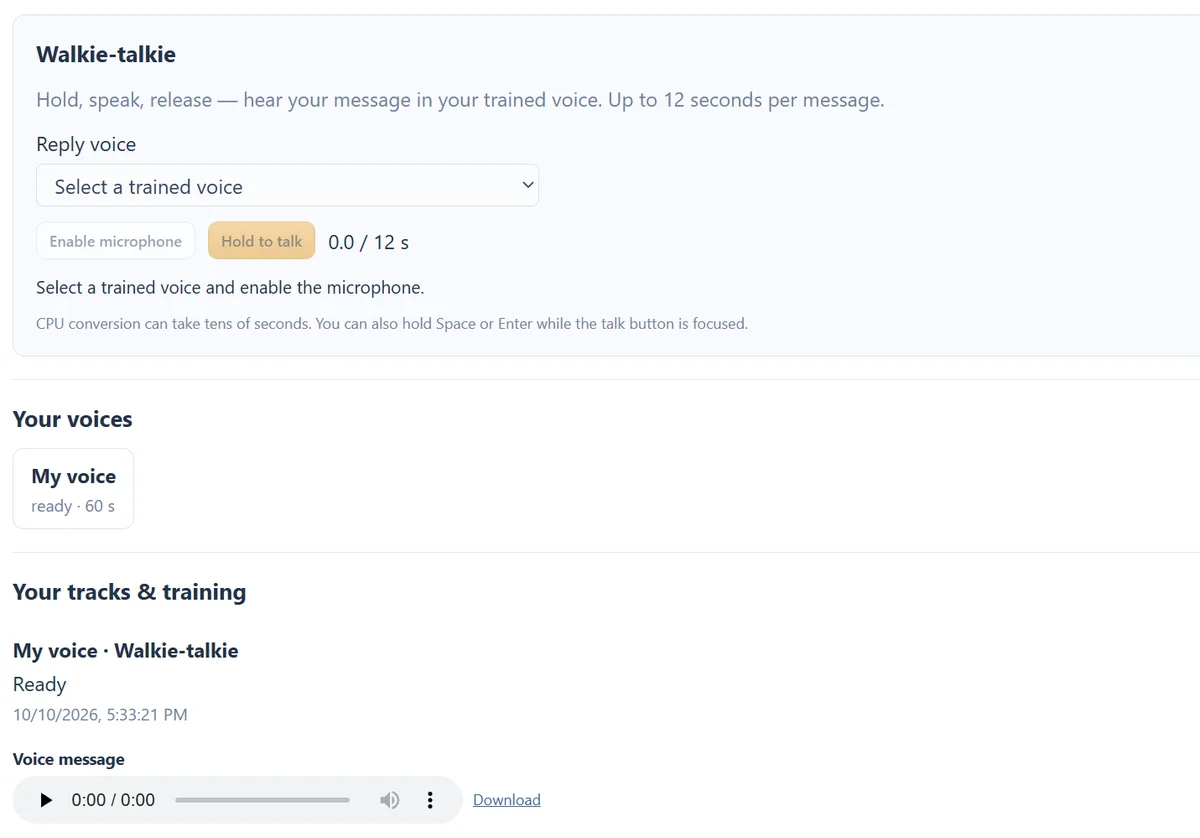Click the Hold to talk button
The height and width of the screenshot is (838, 1200).
[x=262, y=241]
